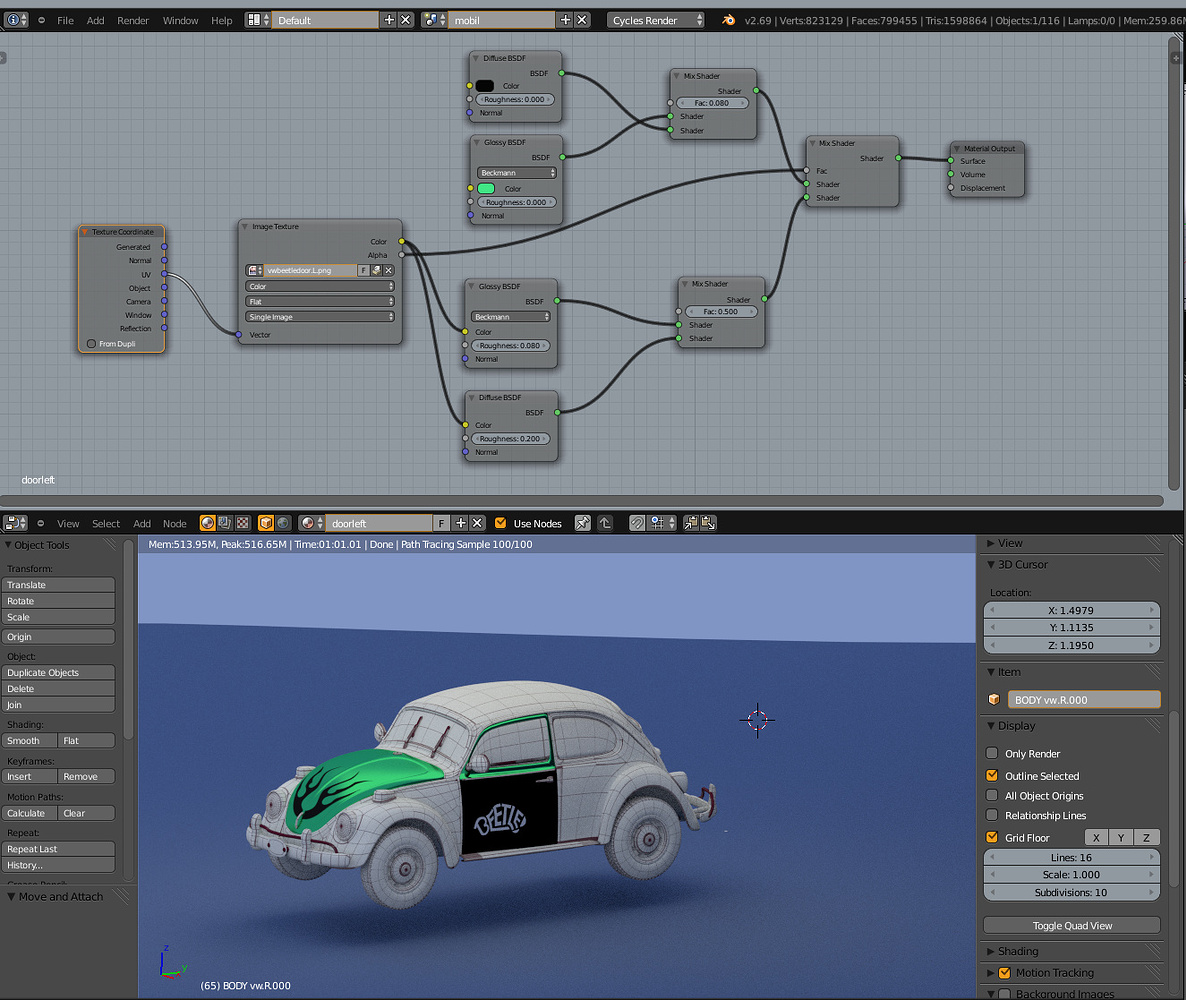Viewport: 1186px width, 1000px height.
Task: Open node editor Select menu
Action: point(106,523)
